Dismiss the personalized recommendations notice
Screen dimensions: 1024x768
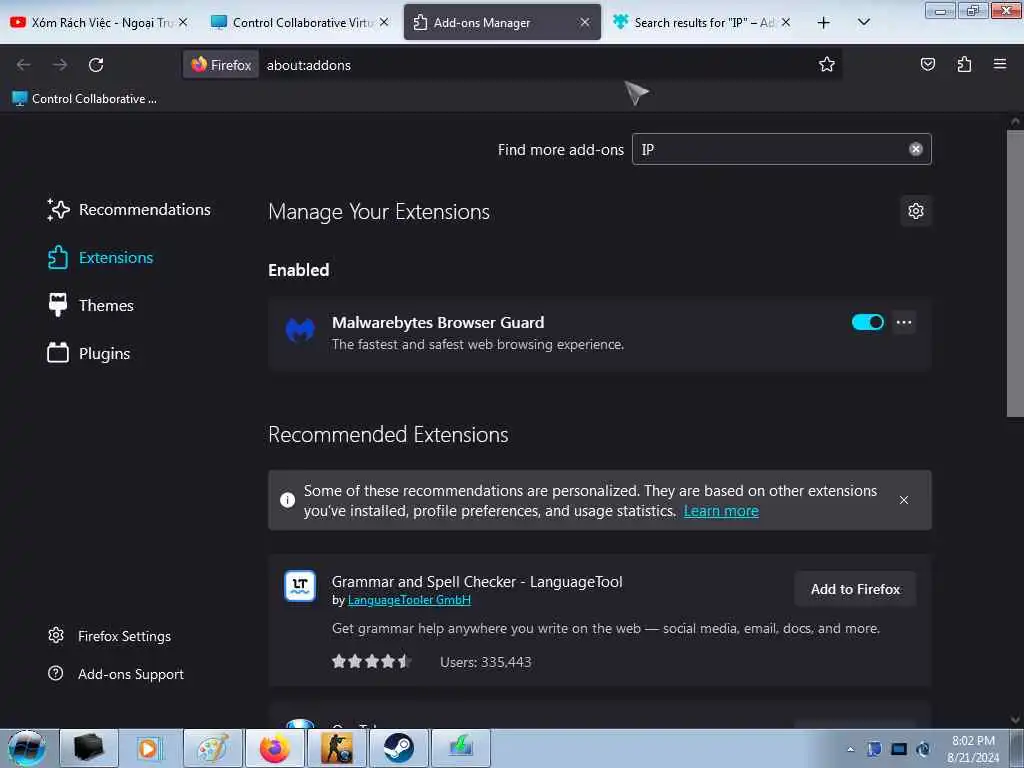pyautogui.click(x=904, y=500)
